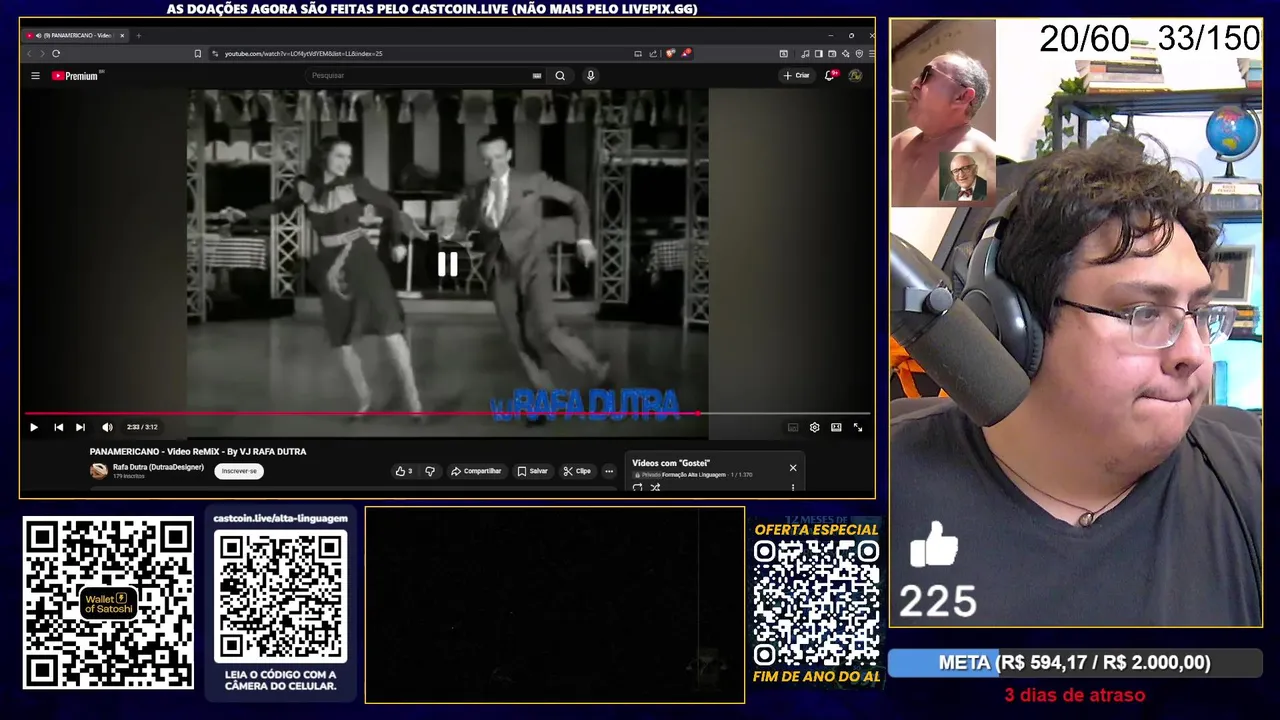Open video settings gear
Image resolution: width=1280 pixels, height=720 pixels.
tap(814, 427)
